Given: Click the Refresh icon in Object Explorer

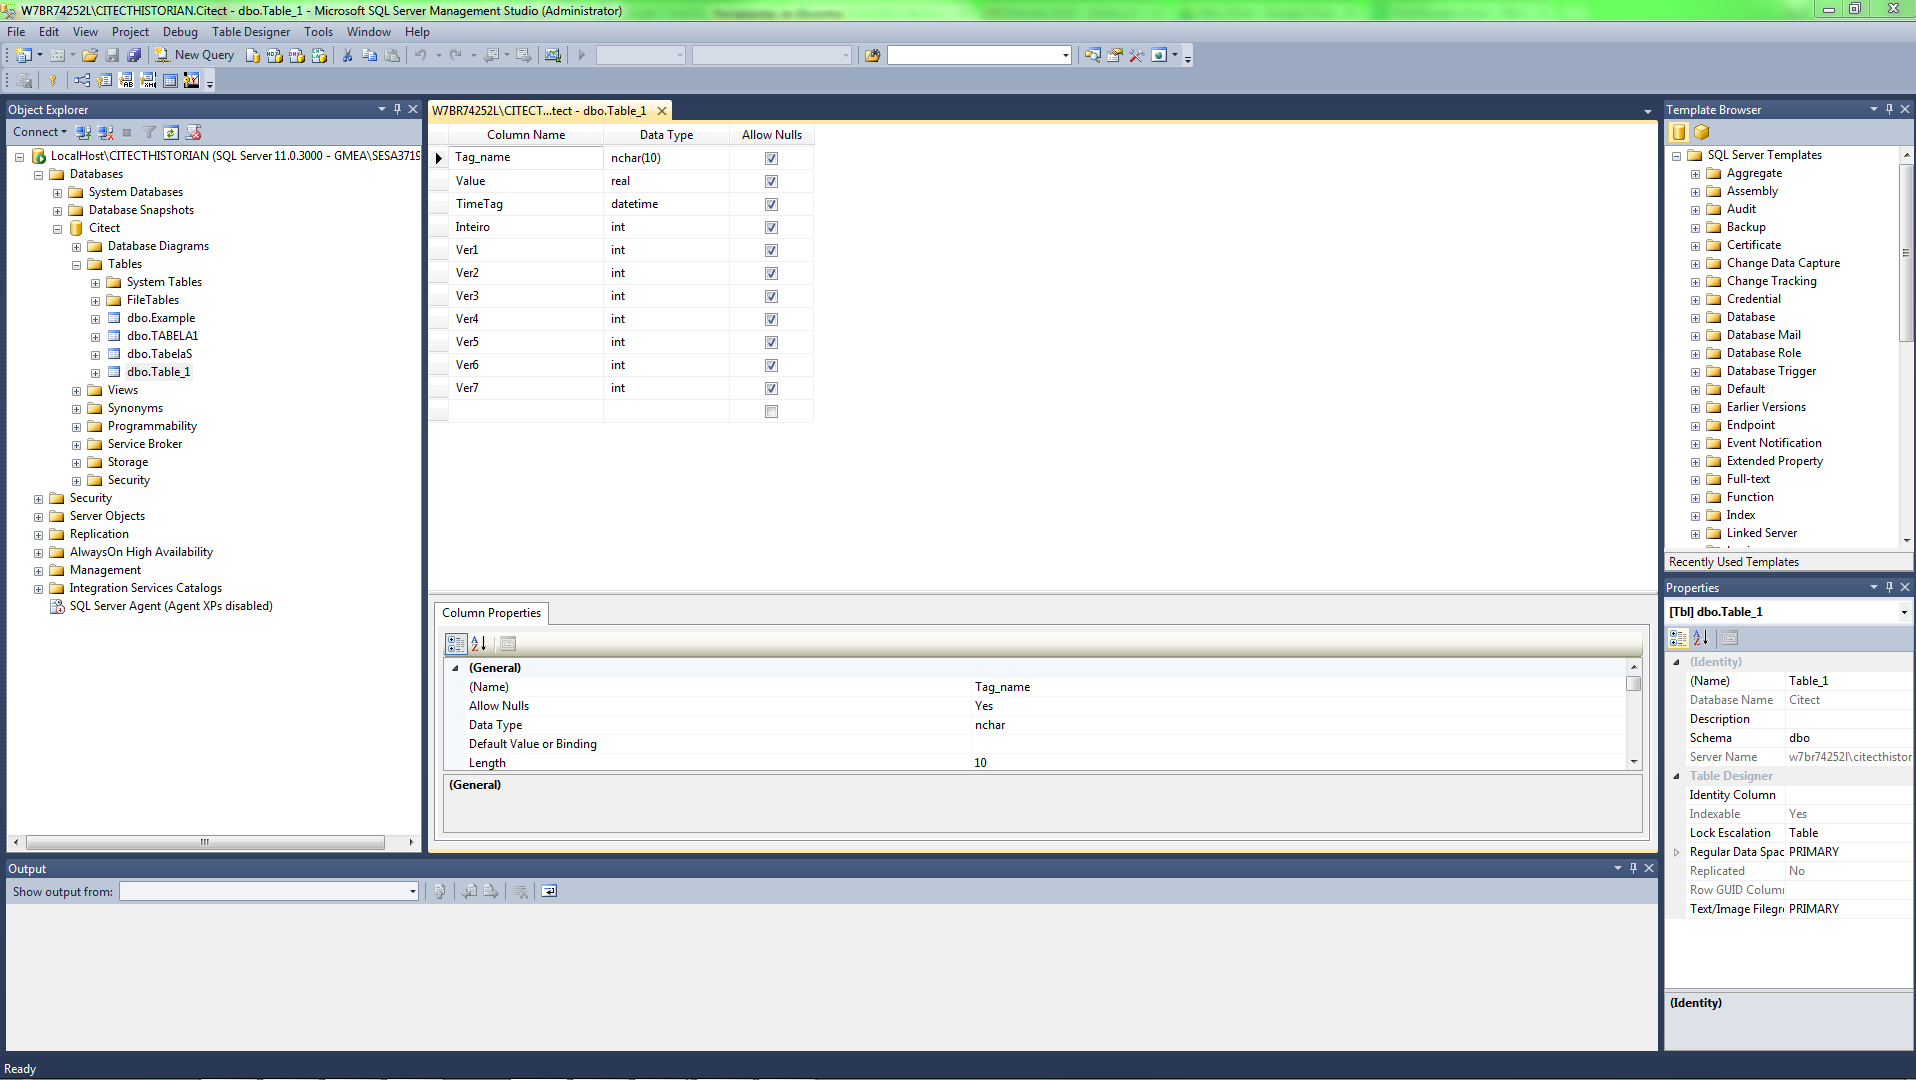Looking at the screenshot, I should (171, 133).
